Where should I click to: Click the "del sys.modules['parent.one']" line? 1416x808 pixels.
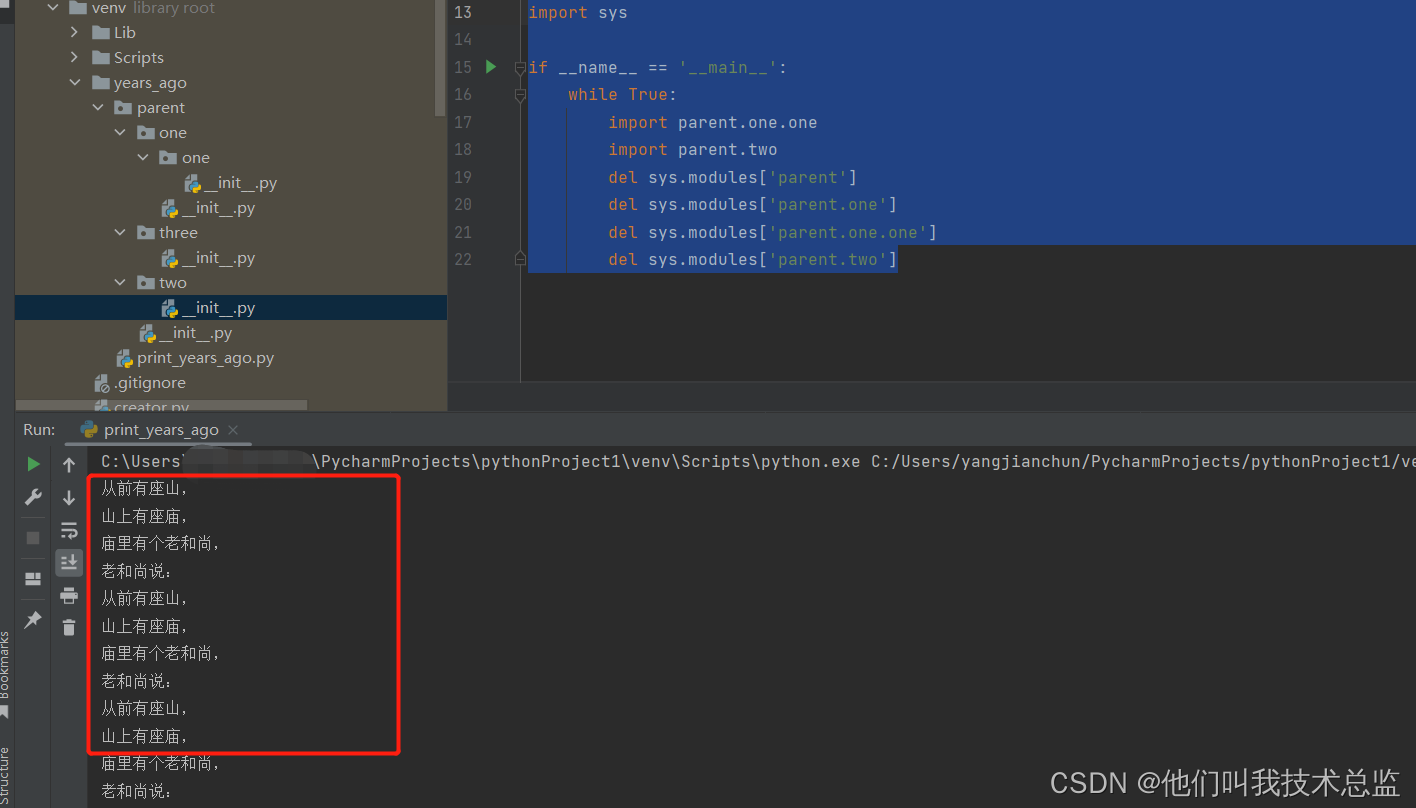753,204
